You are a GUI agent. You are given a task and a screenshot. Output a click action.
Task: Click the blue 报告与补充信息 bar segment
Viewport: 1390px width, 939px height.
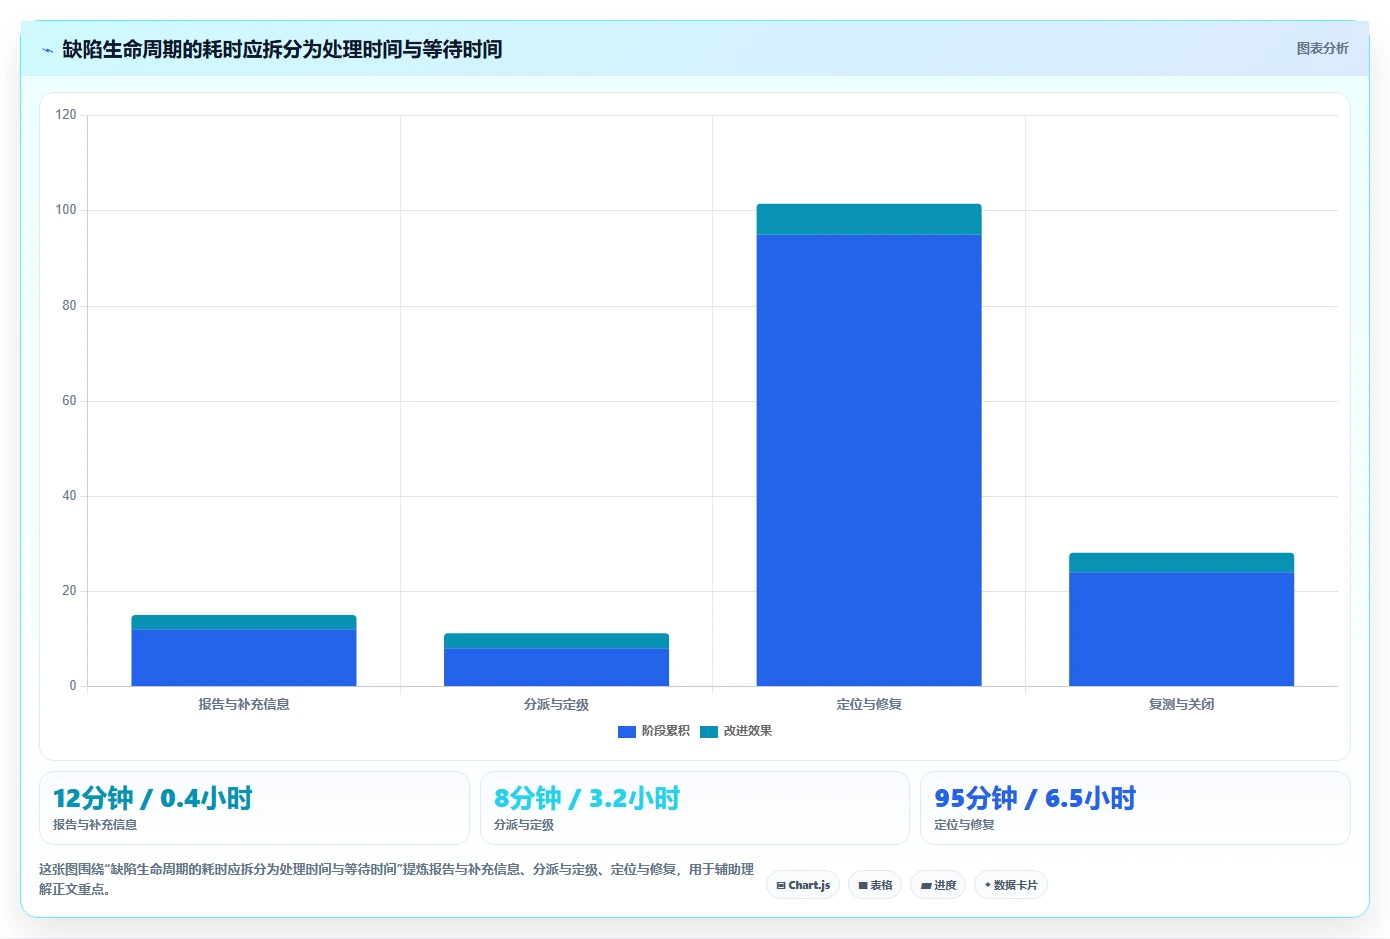pyautogui.click(x=244, y=657)
